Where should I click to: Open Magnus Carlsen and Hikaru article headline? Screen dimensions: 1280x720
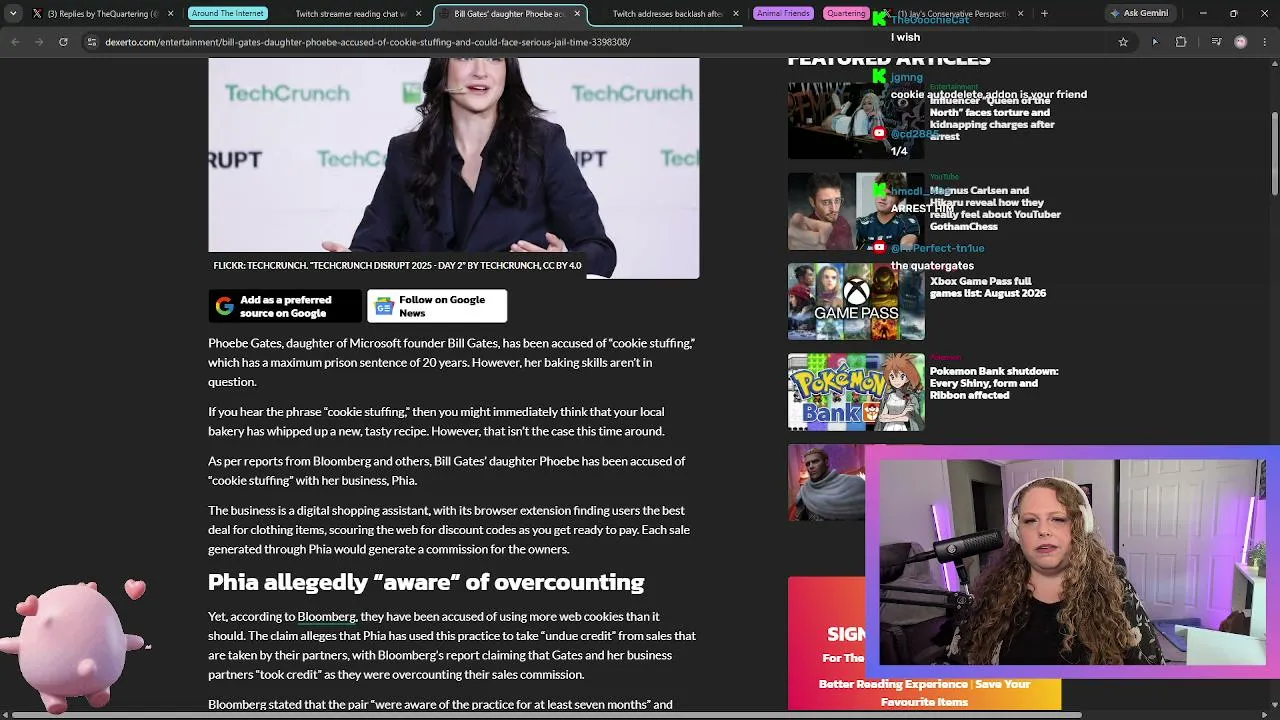click(x=995, y=208)
